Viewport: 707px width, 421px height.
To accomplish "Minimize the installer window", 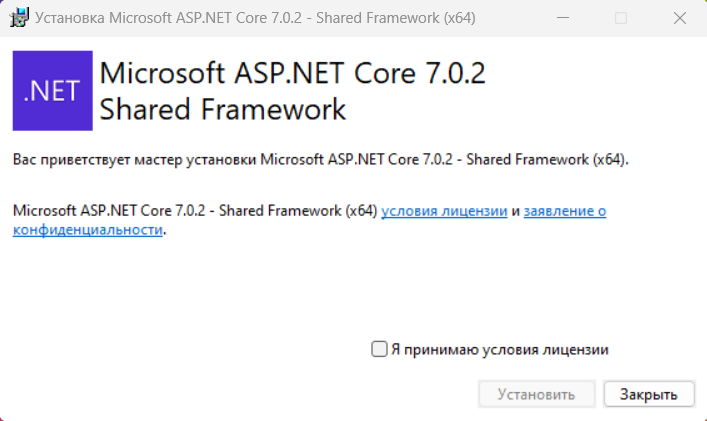I will pyautogui.click(x=563, y=18).
